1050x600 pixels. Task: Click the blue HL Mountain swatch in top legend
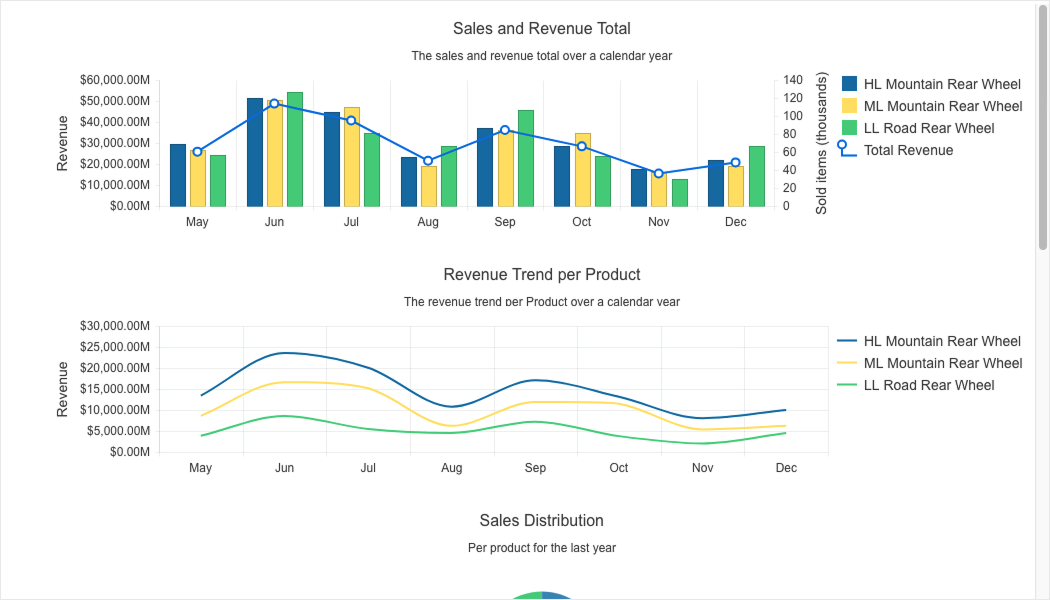[849, 84]
